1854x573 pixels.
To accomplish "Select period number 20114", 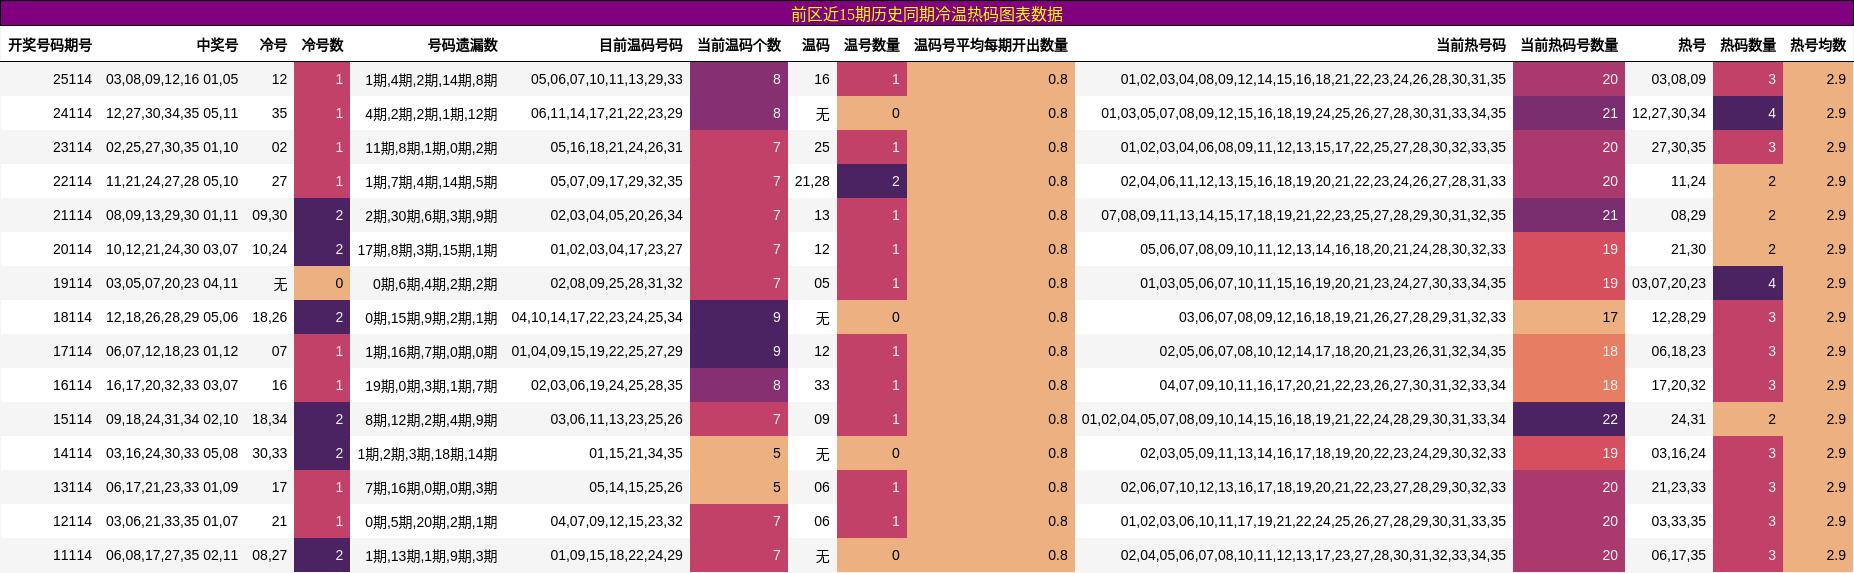I will coord(72,249).
